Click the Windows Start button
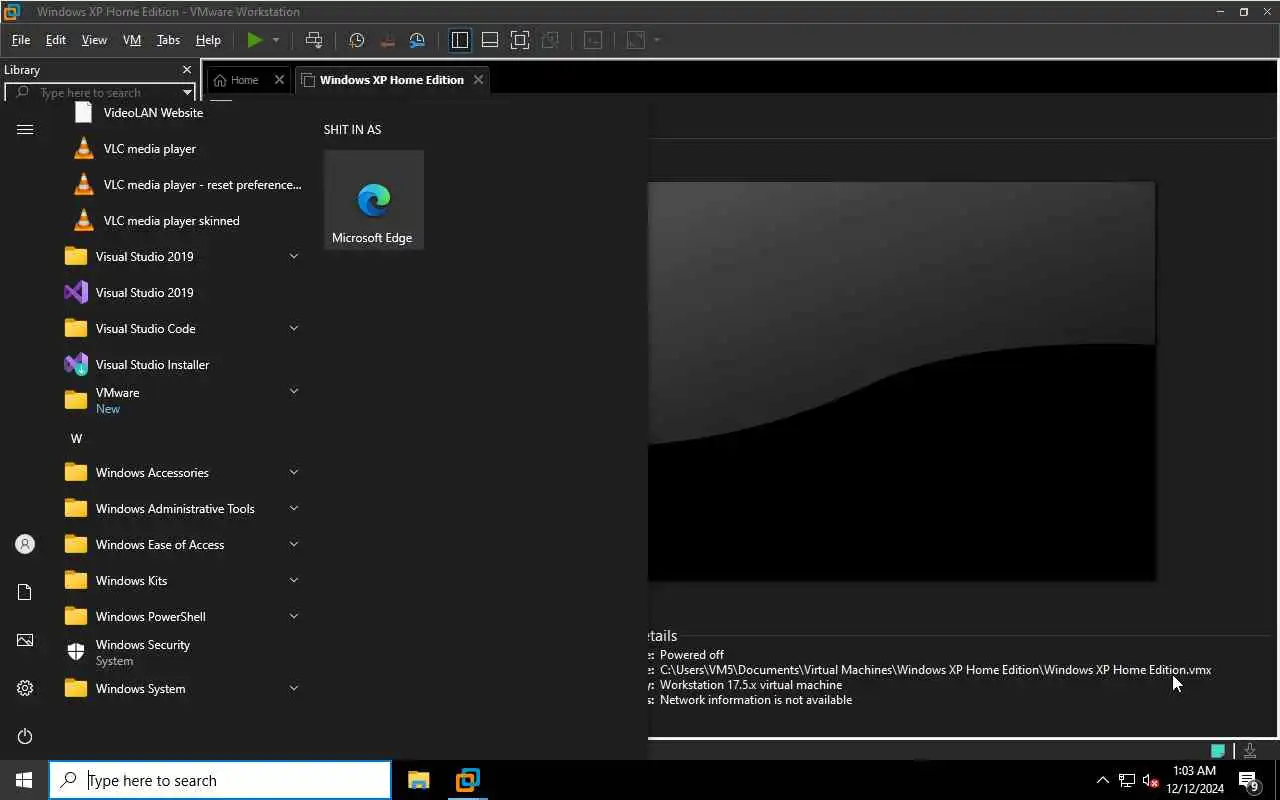Viewport: 1280px width, 800px height. (x=24, y=780)
